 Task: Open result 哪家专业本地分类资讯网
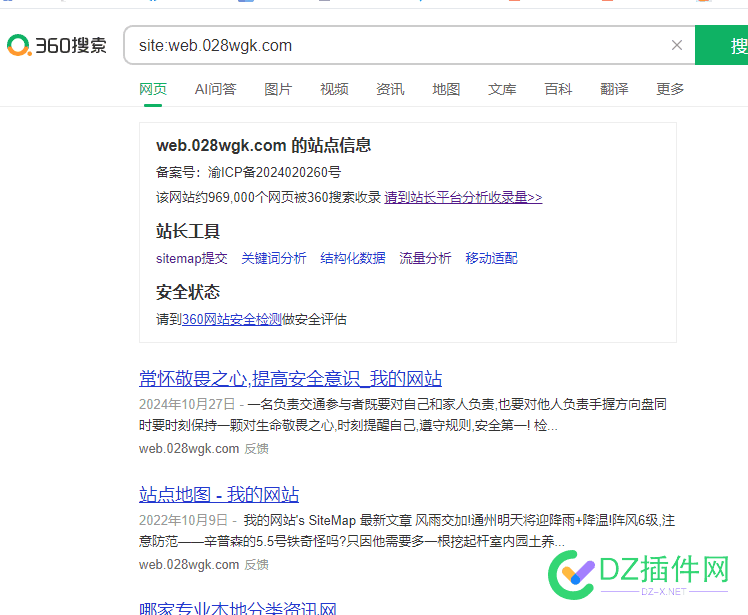pos(238,608)
